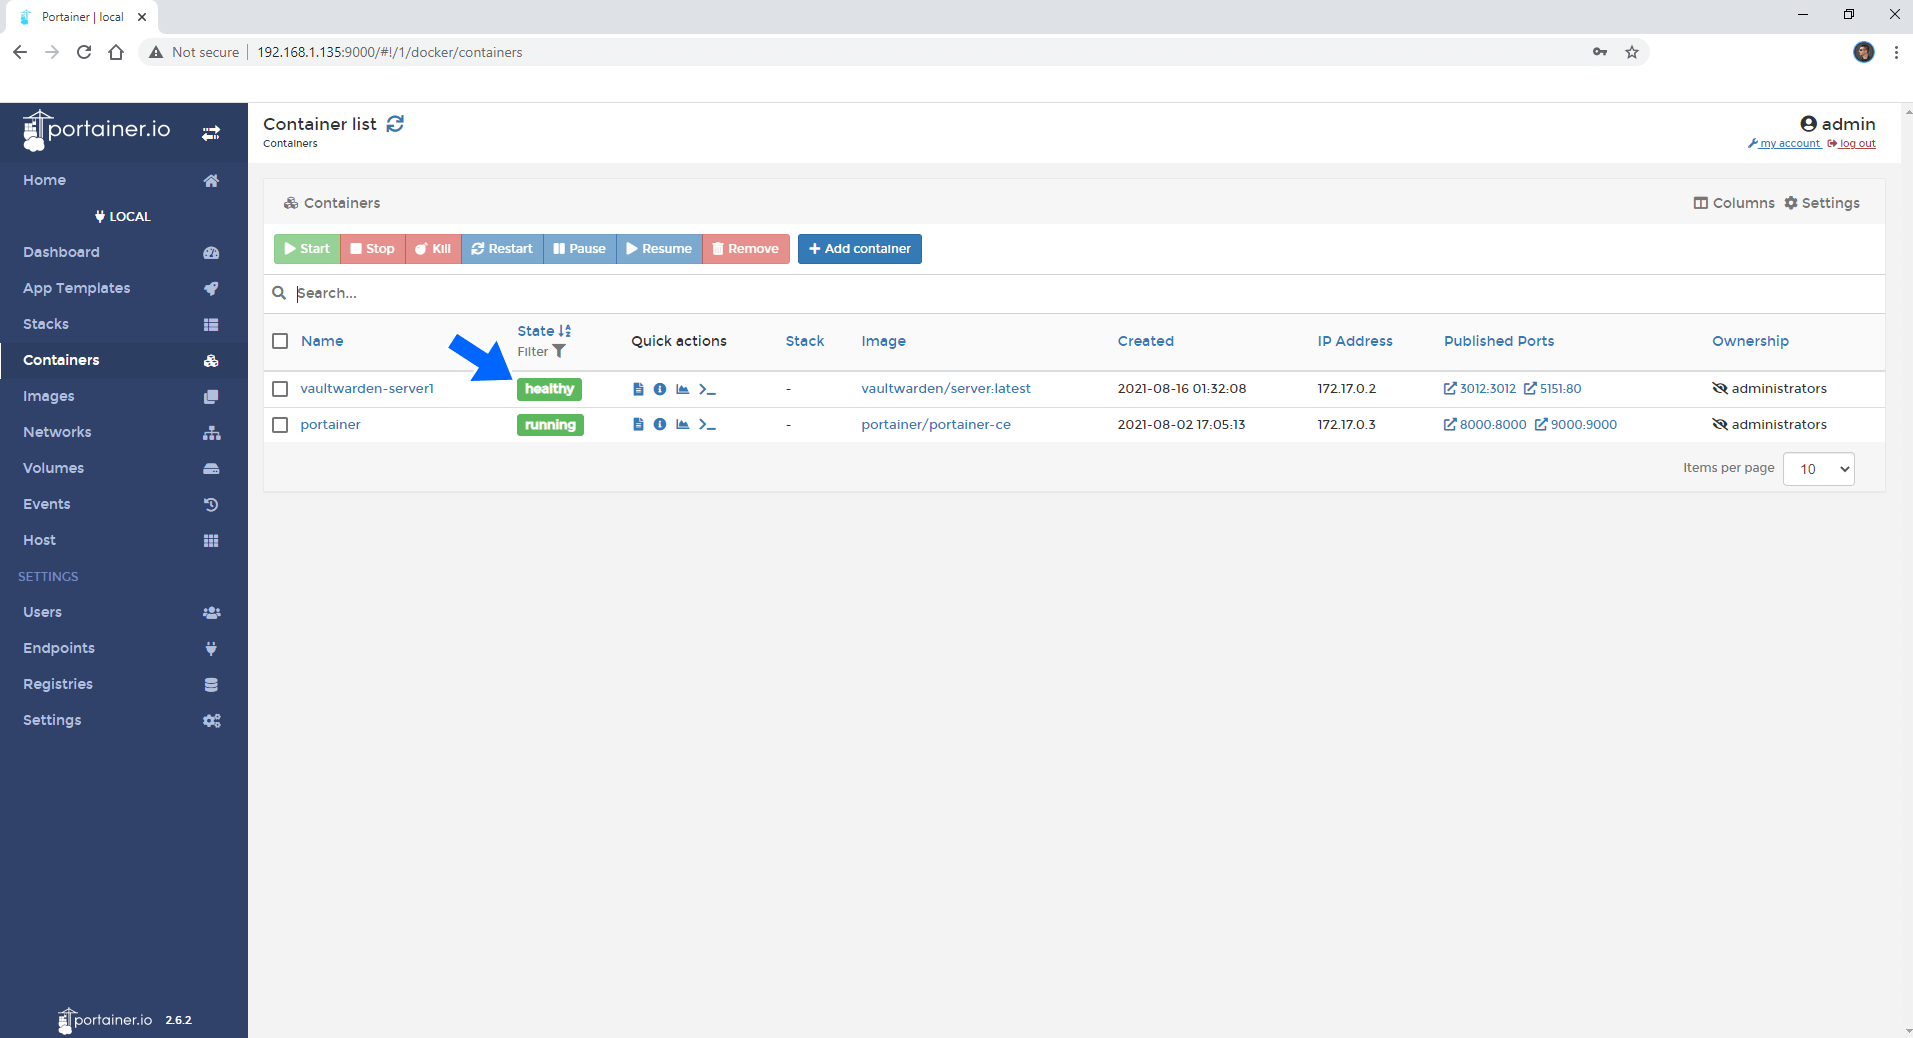Click the endpoint switcher icon beside portainer.io logo
The height and width of the screenshot is (1038, 1913).
click(211, 132)
